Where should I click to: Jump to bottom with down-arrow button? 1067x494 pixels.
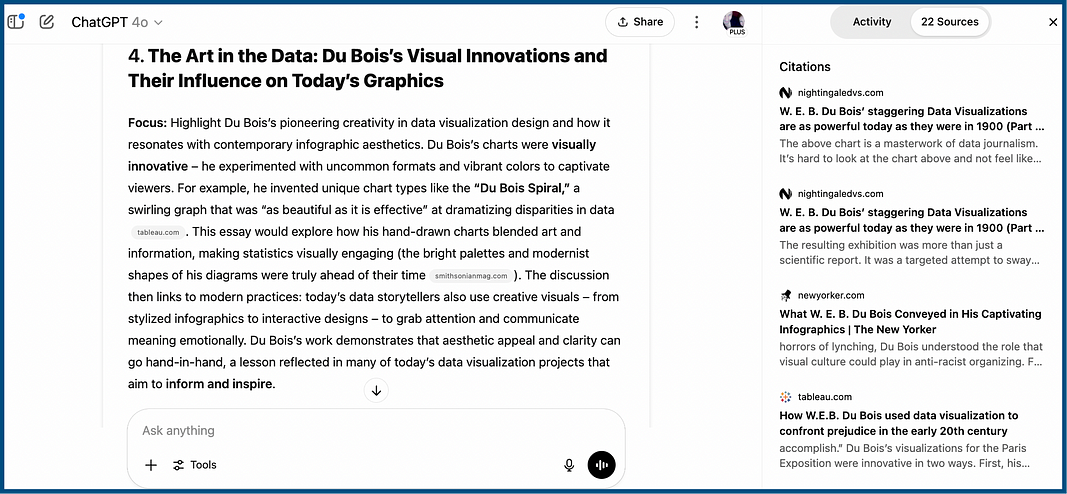click(x=376, y=391)
